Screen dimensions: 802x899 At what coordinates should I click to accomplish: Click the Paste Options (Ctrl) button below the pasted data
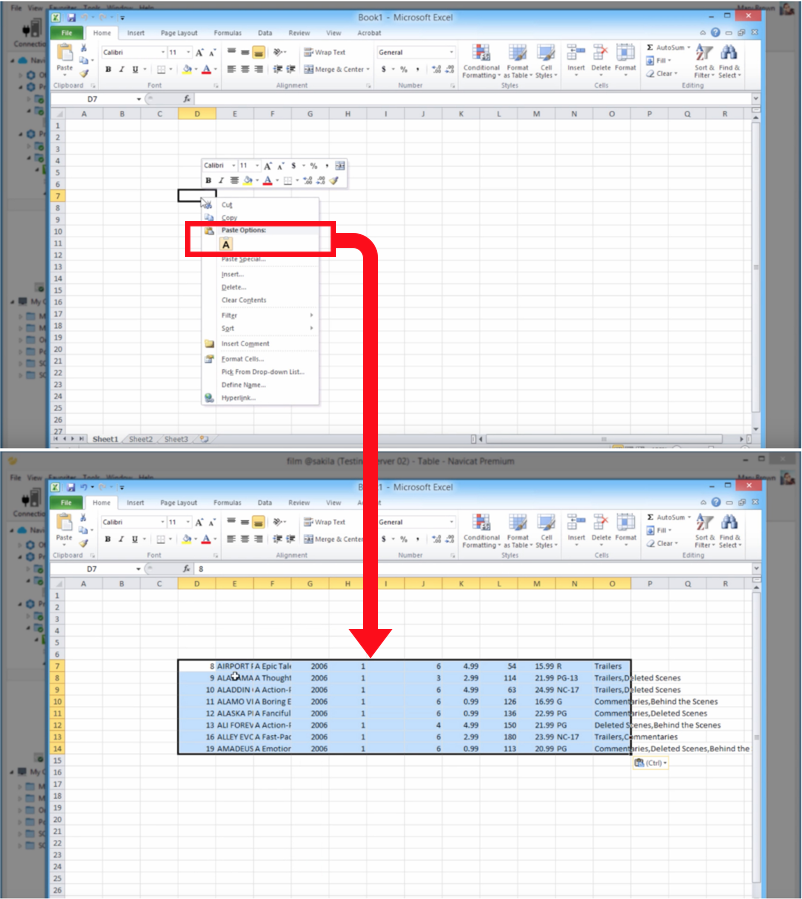[x=651, y=763]
